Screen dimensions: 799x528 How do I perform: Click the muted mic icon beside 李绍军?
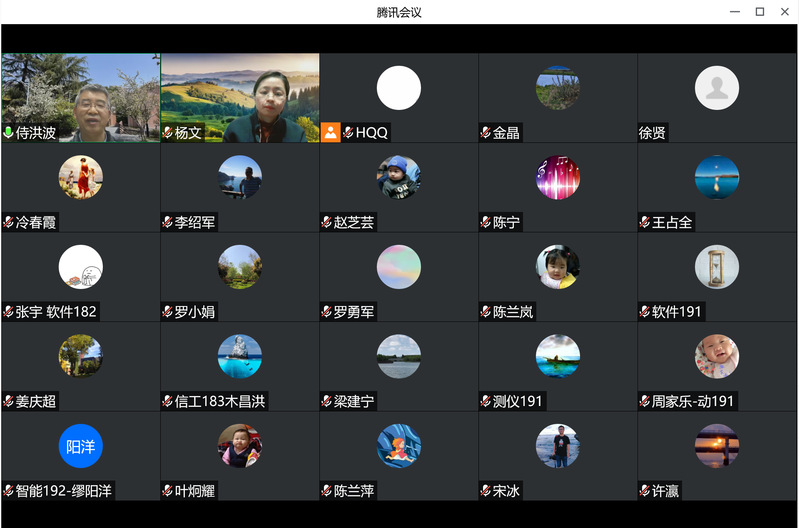pyautogui.click(x=168, y=222)
